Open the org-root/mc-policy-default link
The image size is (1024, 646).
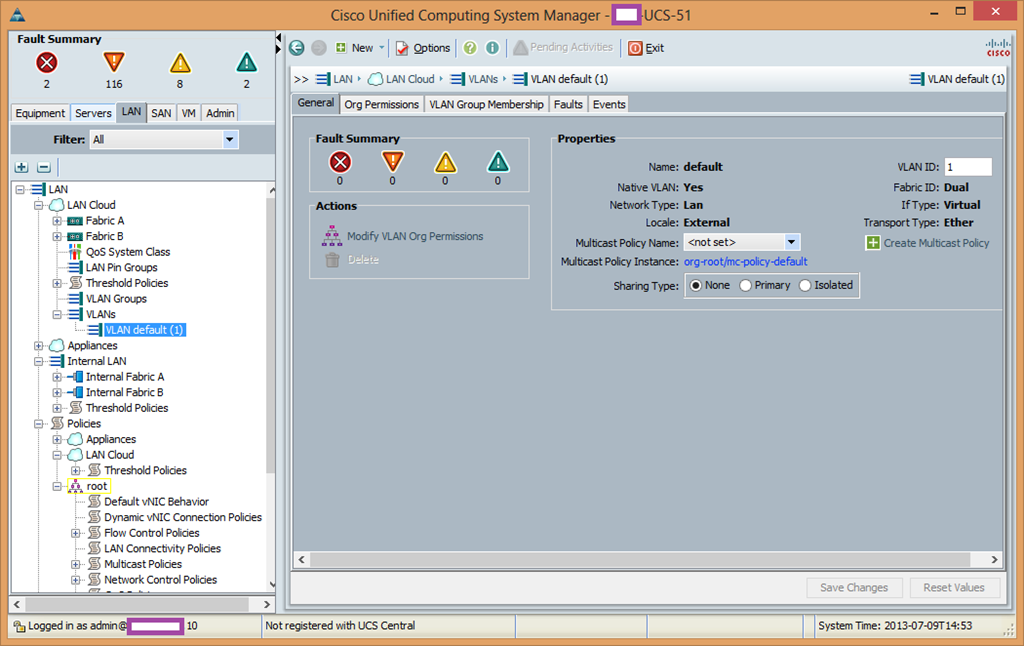pos(745,262)
